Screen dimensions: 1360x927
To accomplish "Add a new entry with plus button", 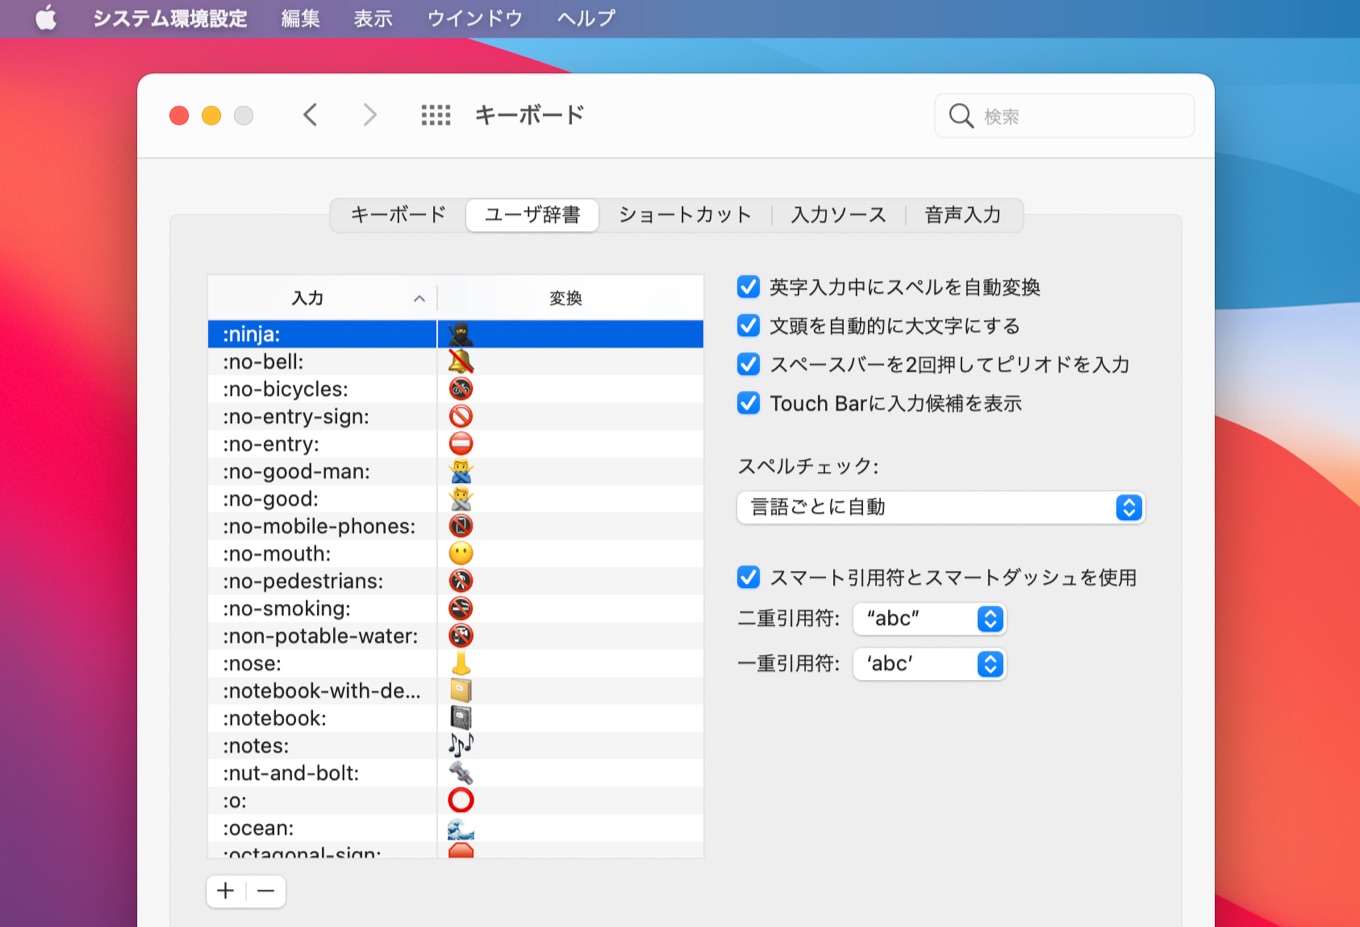I will (226, 891).
